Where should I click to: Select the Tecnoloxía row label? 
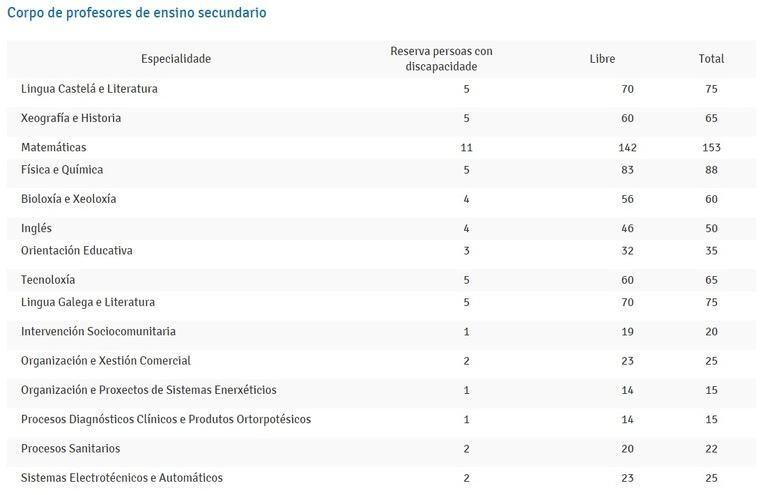48,280
